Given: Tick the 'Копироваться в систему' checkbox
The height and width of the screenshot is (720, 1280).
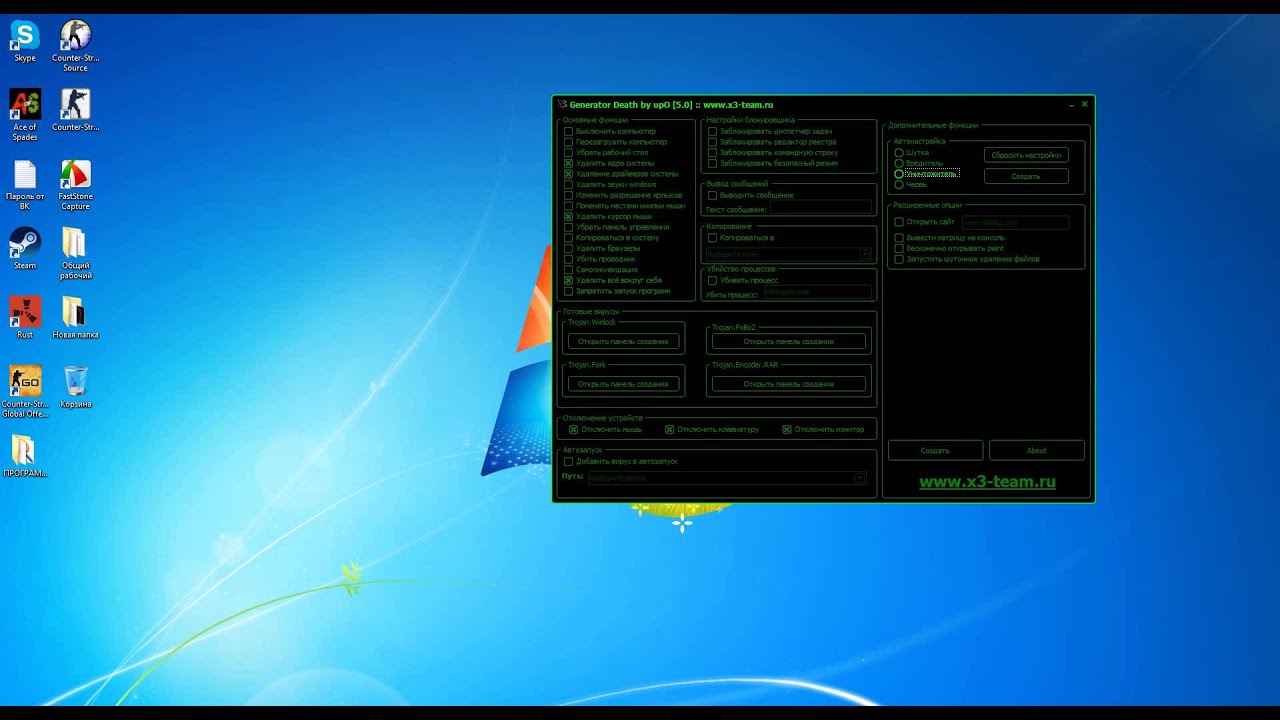Looking at the screenshot, I should pyautogui.click(x=569, y=238).
